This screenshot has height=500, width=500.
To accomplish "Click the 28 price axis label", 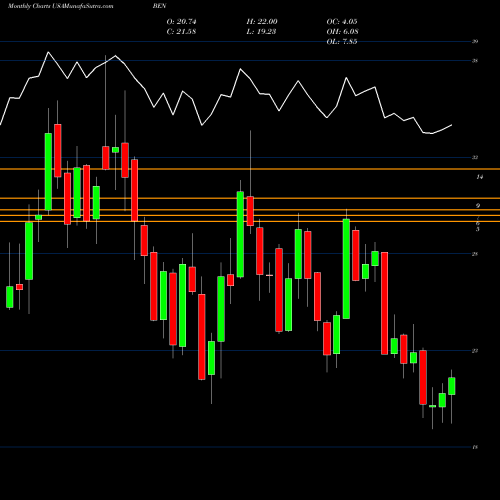I will click(x=475, y=254).
